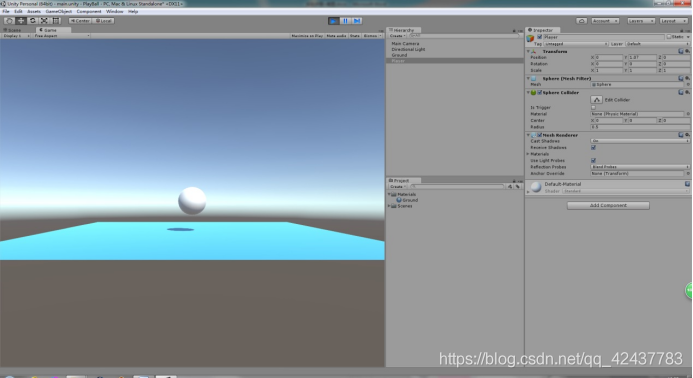Toggle Maximize on Play
This screenshot has height=378, width=693.
pos(307,36)
